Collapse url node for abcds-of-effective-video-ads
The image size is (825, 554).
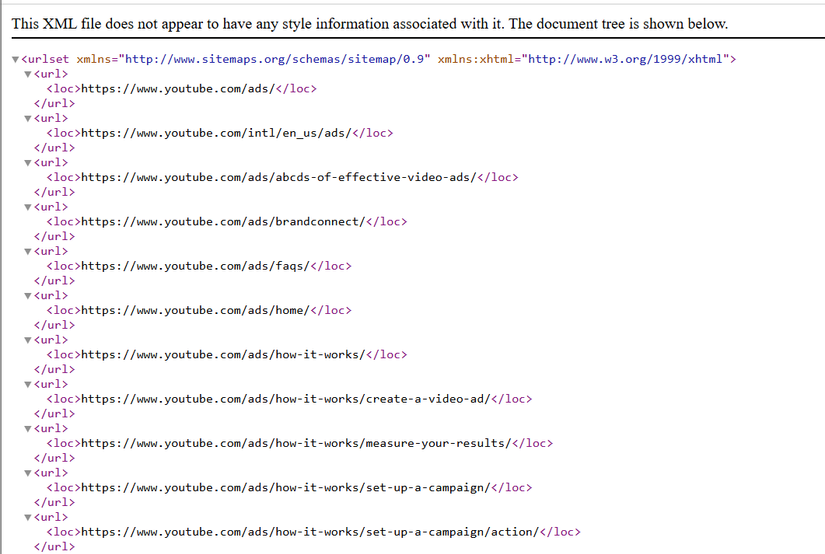28,163
